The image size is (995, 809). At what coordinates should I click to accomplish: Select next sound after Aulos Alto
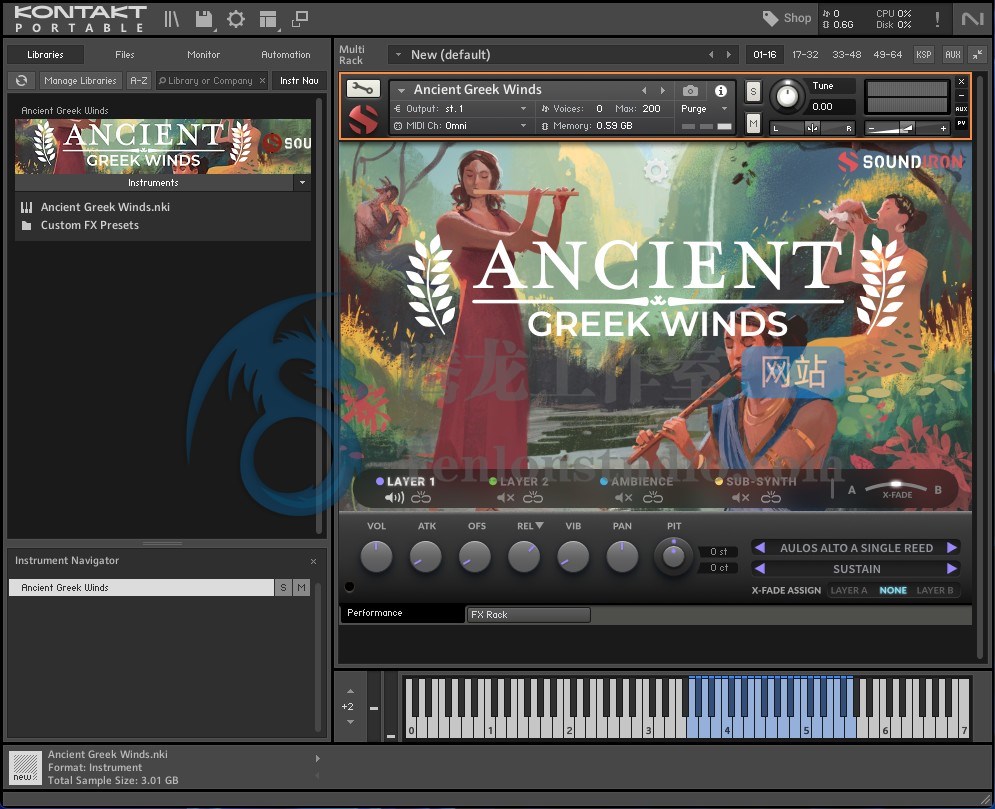click(952, 548)
